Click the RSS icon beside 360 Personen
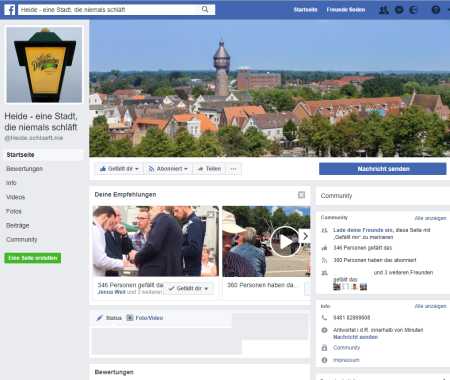 coord(324,260)
